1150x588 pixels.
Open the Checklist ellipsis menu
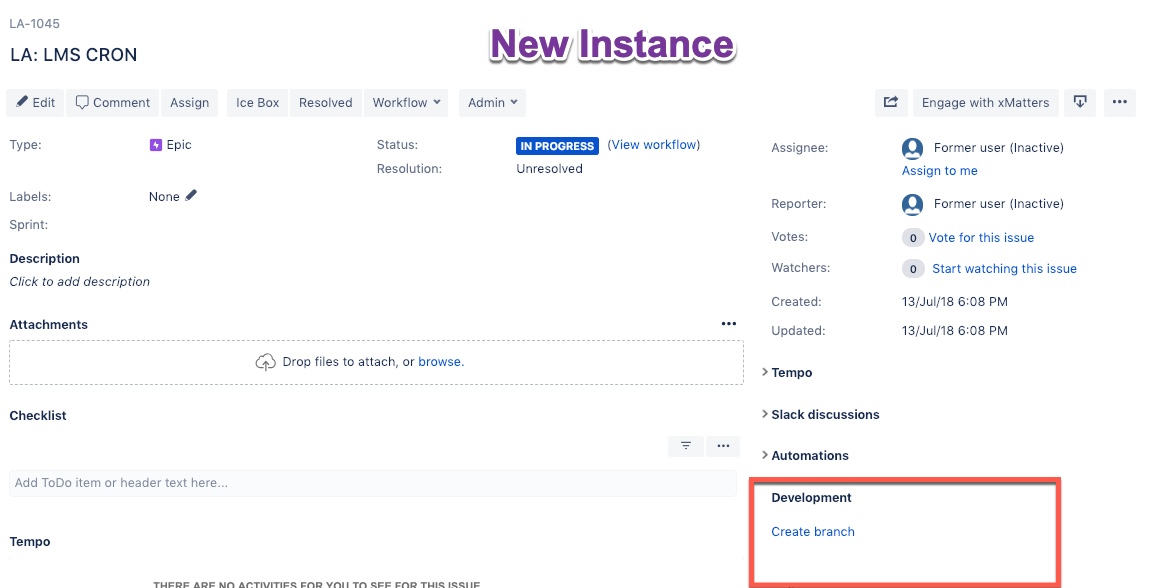coord(723,446)
